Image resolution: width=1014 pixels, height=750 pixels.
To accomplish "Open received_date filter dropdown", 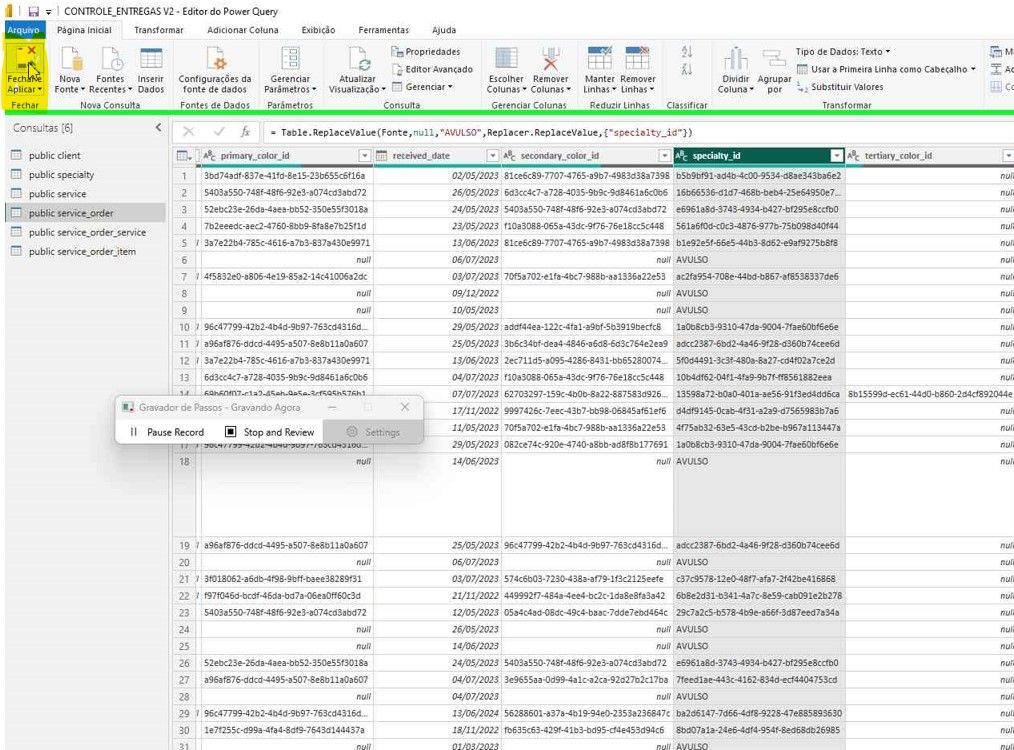I will (493, 156).
